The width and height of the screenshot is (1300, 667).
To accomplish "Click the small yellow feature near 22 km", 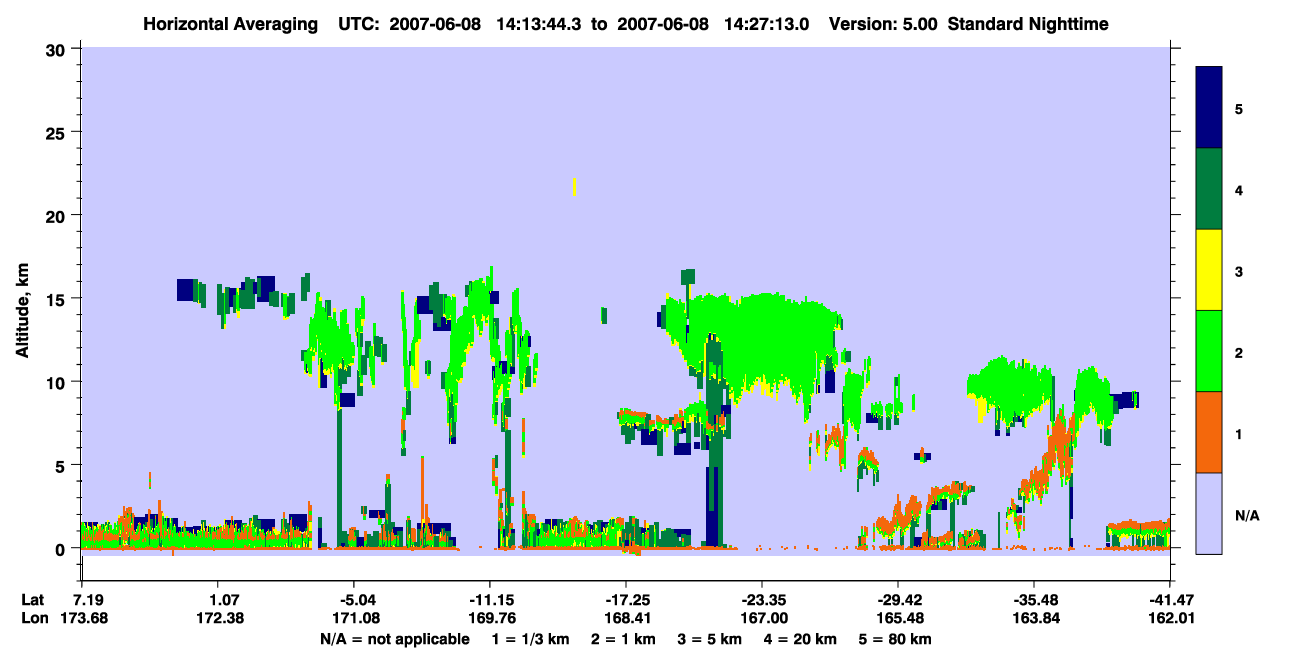I will pyautogui.click(x=574, y=186).
